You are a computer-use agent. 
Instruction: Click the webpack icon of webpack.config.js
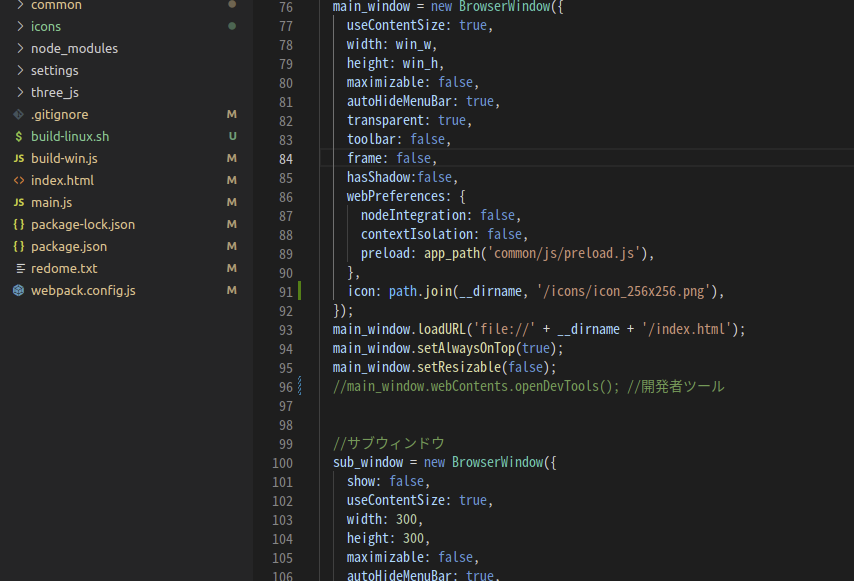(x=19, y=290)
